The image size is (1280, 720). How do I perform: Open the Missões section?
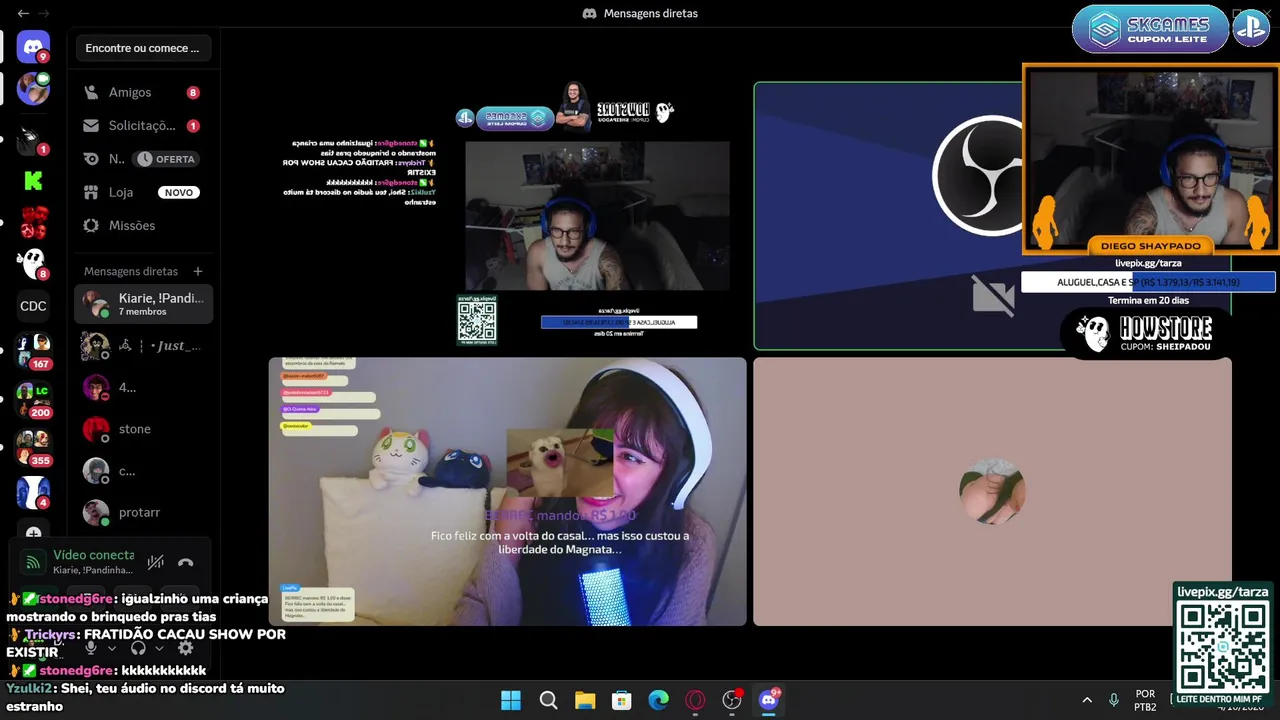point(144,225)
